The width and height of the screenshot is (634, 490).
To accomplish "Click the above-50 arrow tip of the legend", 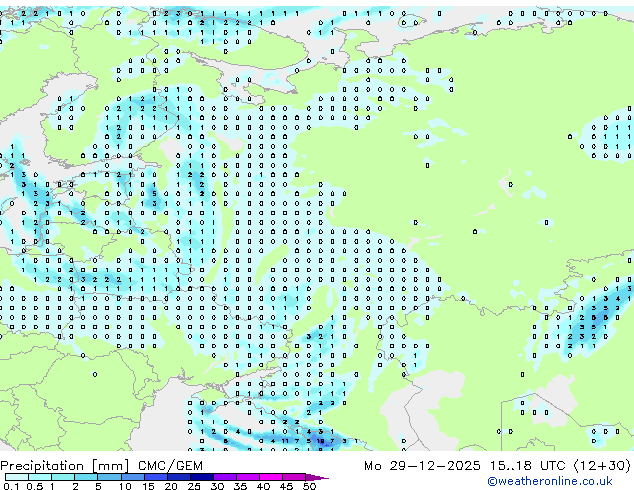I will coord(317,477).
